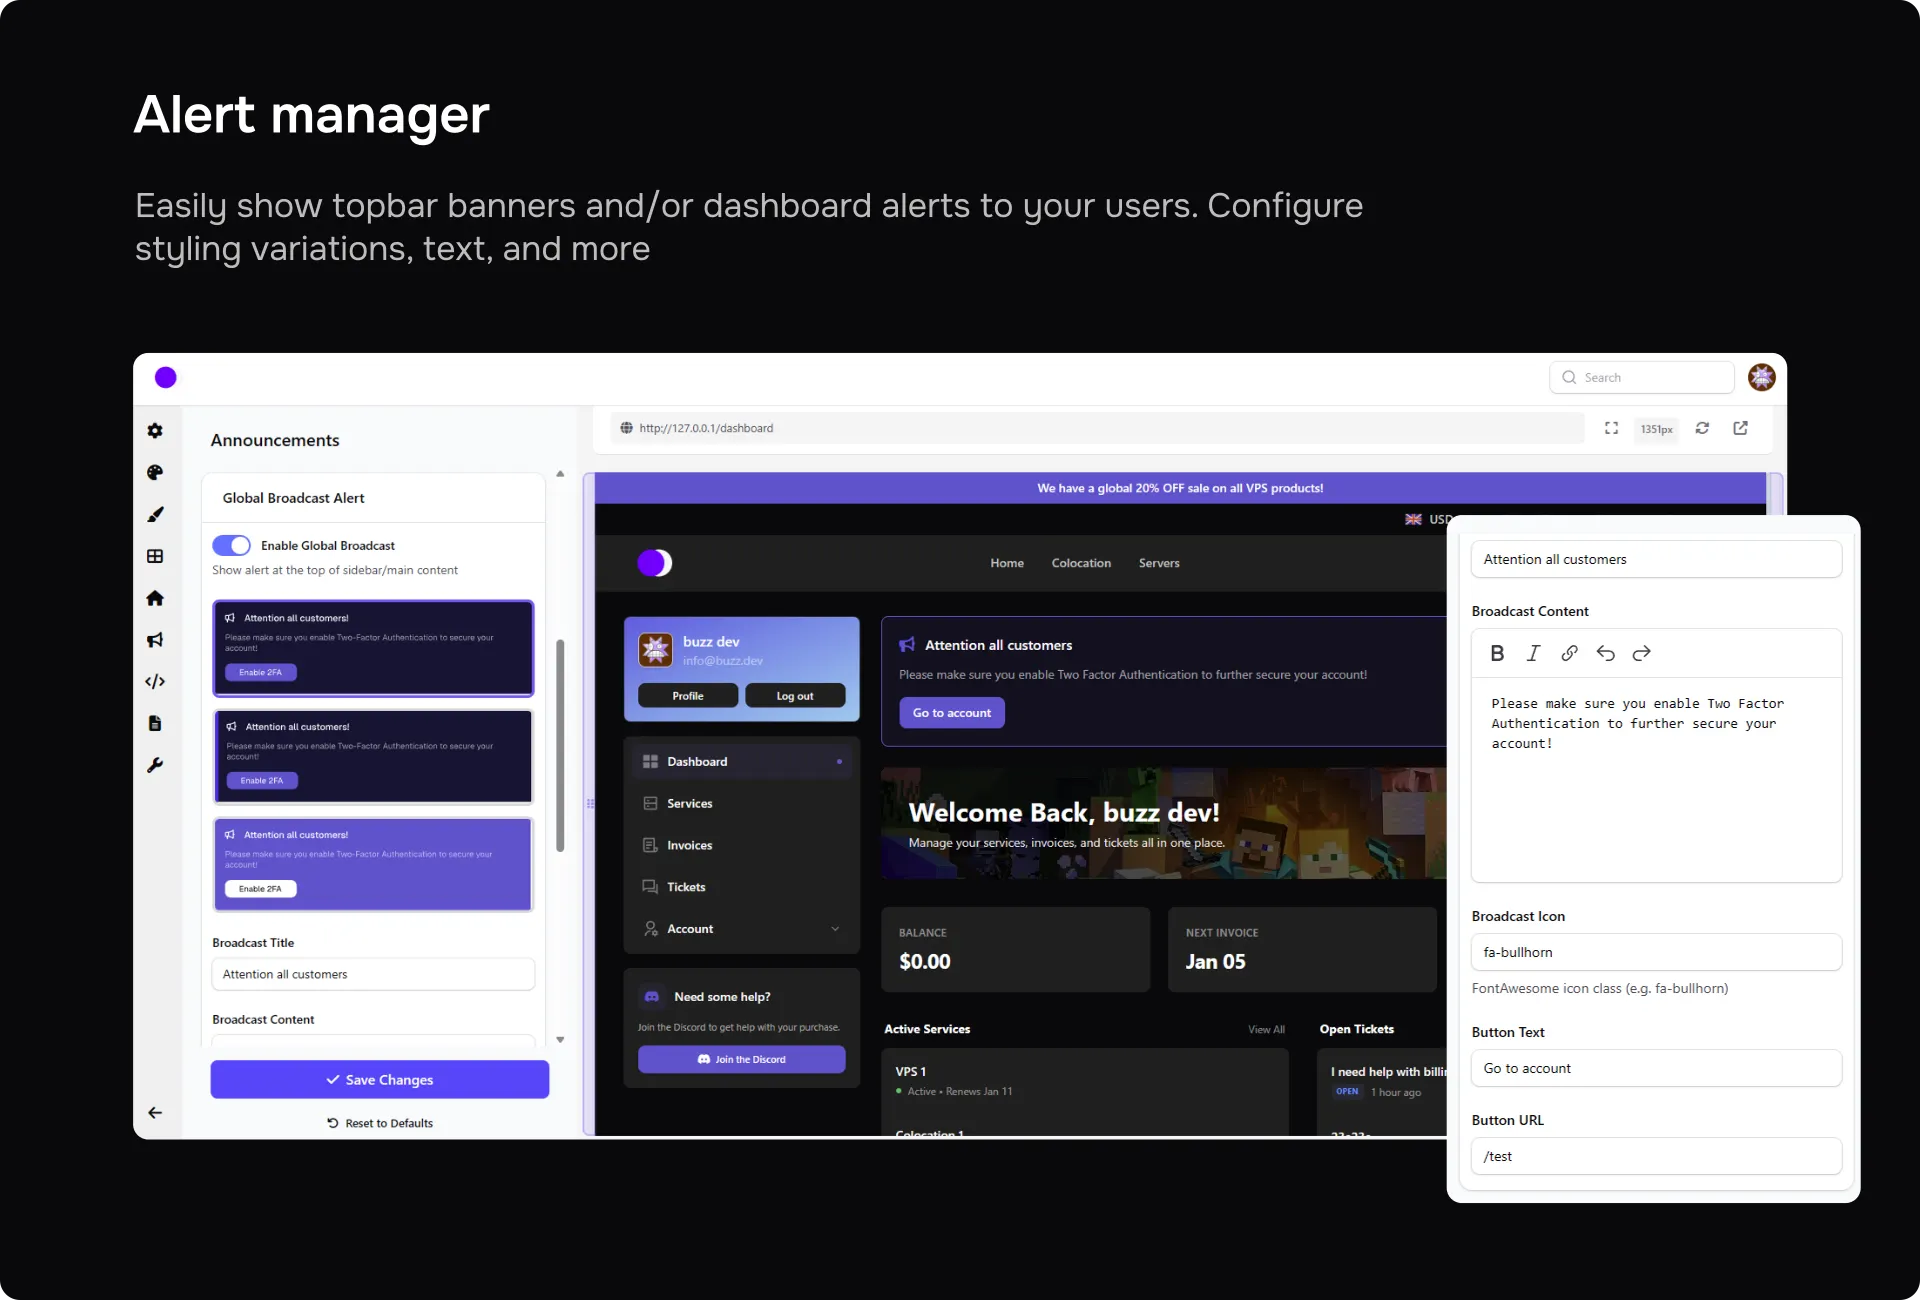1920x1300 pixels.
Task: Select the brush icon in the sidebar
Action: pos(155,515)
